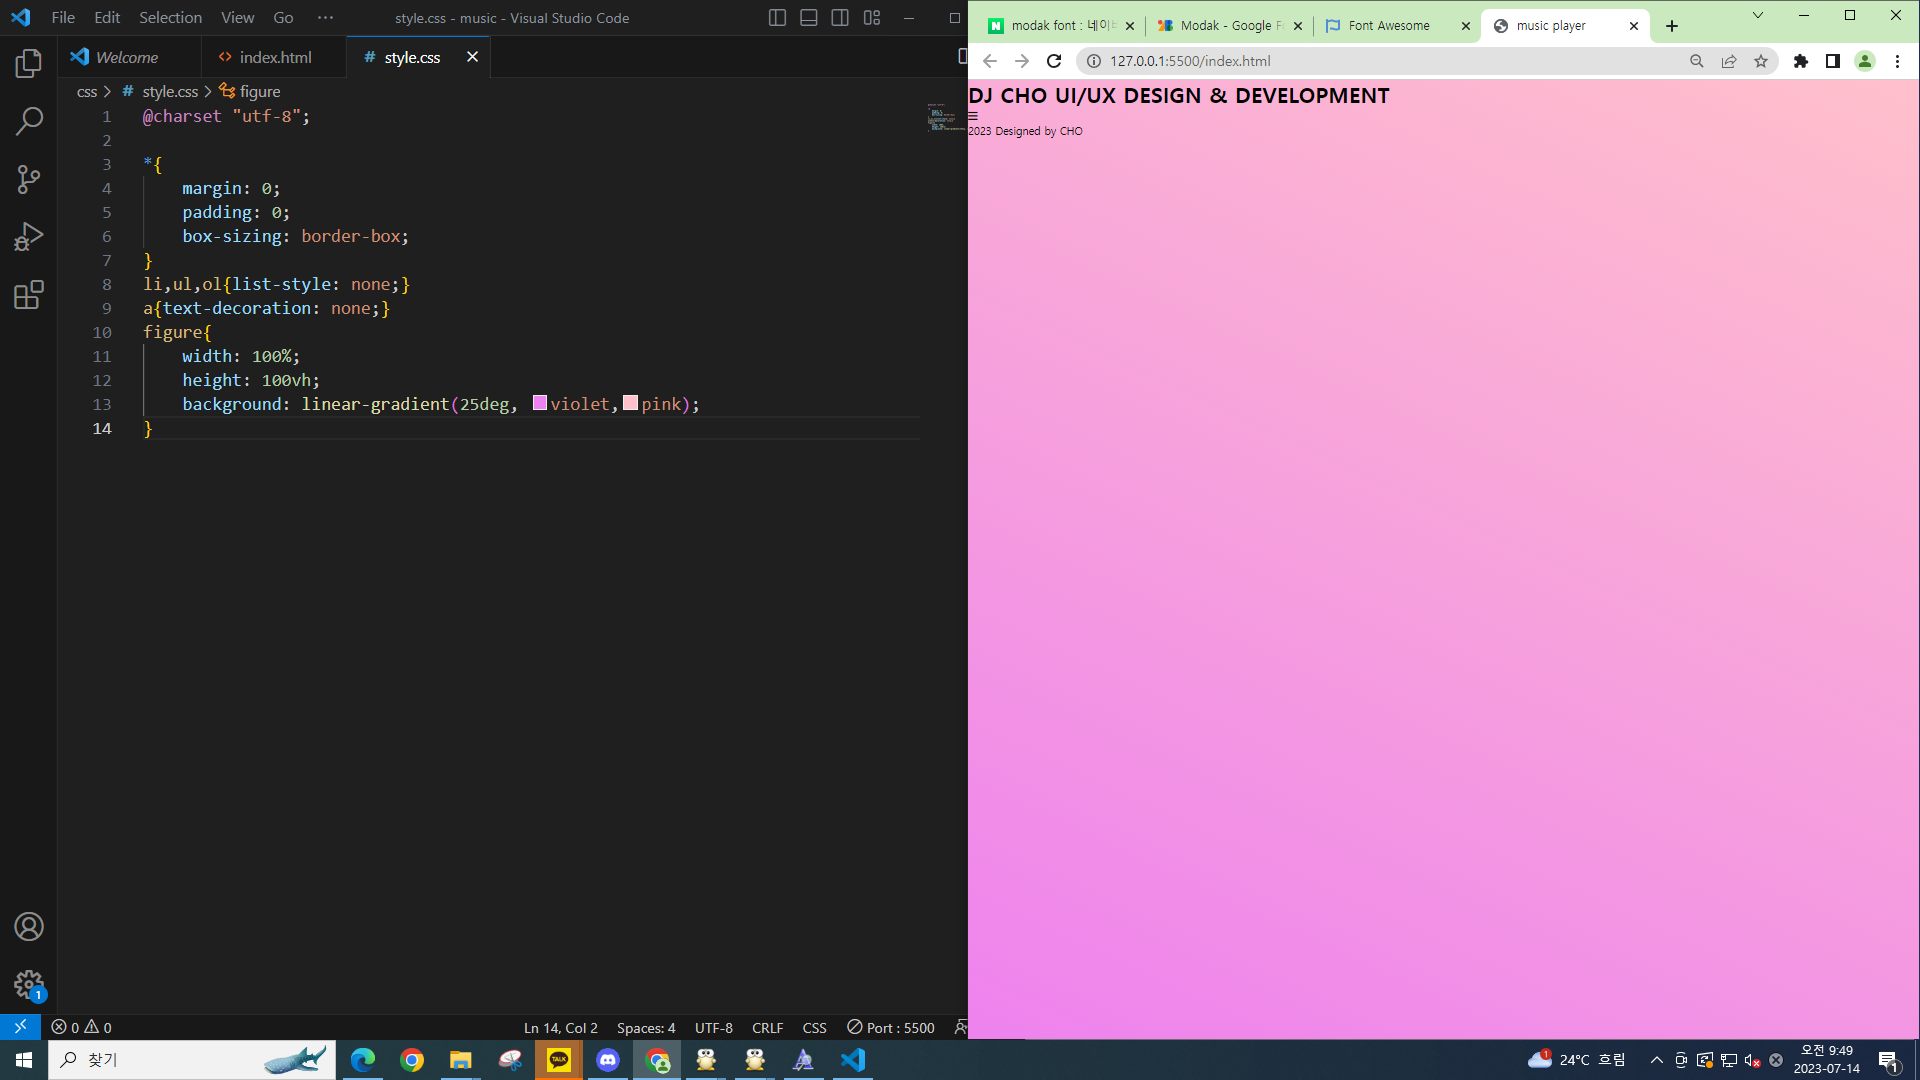Expand the menu bar overflow ellipsis
The width and height of the screenshot is (1920, 1080).
point(325,18)
